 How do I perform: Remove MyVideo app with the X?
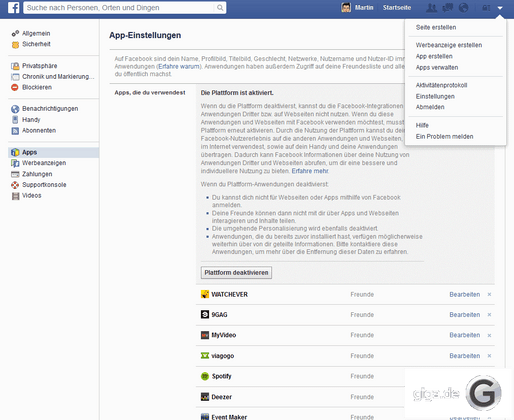tap(489, 335)
